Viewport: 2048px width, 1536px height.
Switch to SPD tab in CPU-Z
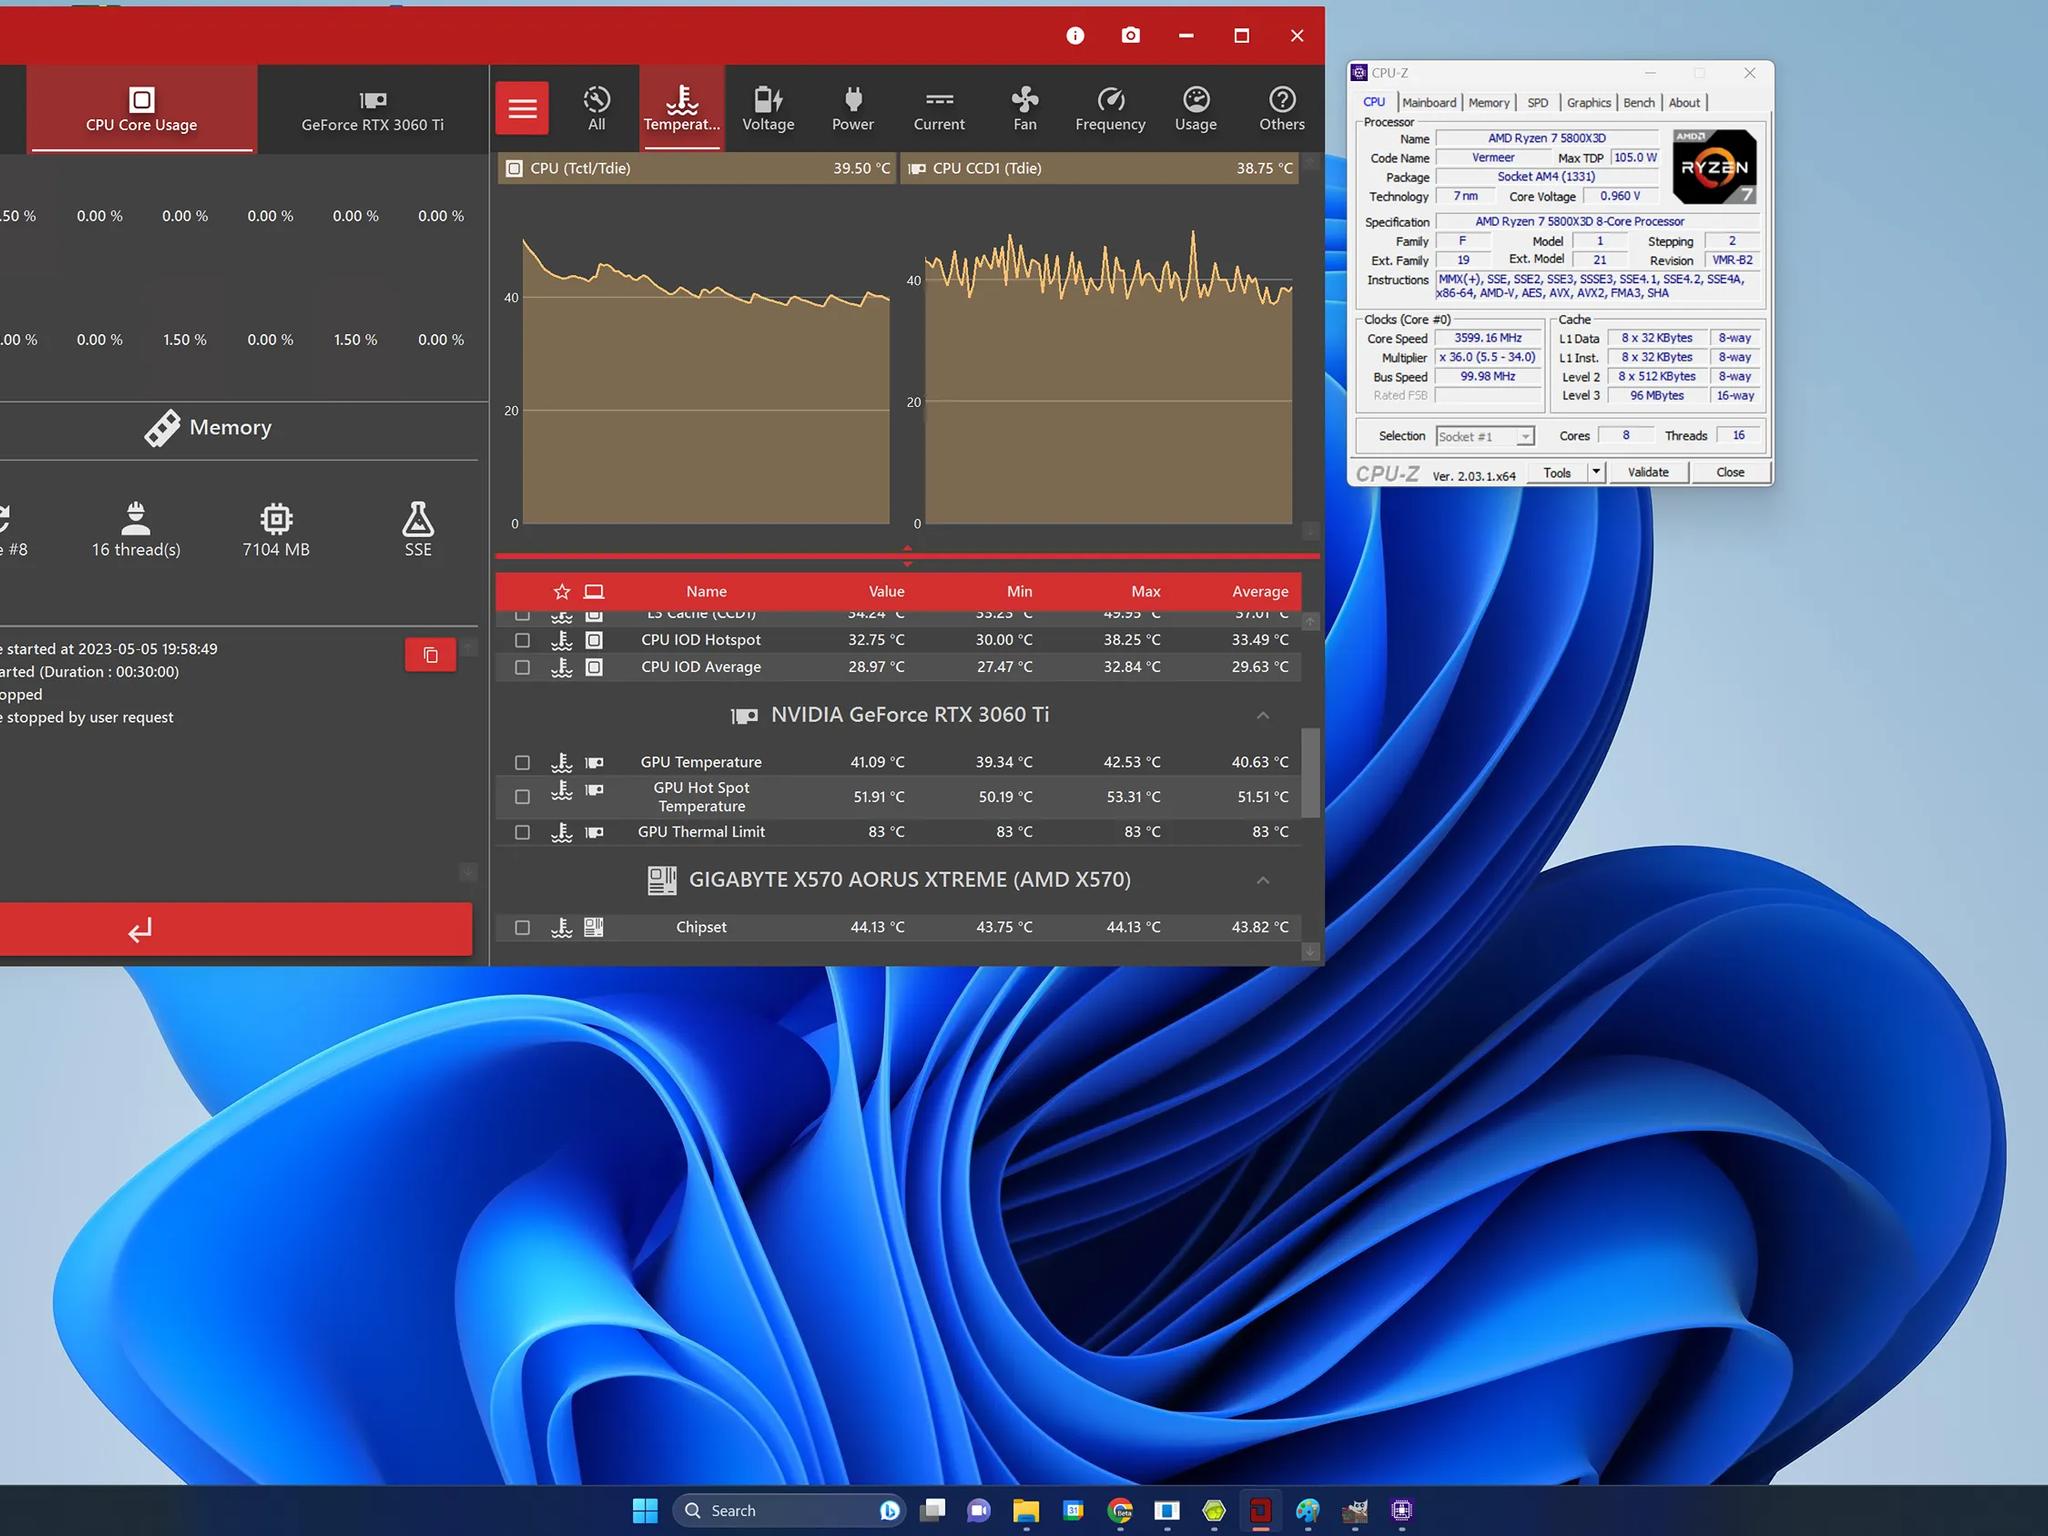coord(1538,103)
